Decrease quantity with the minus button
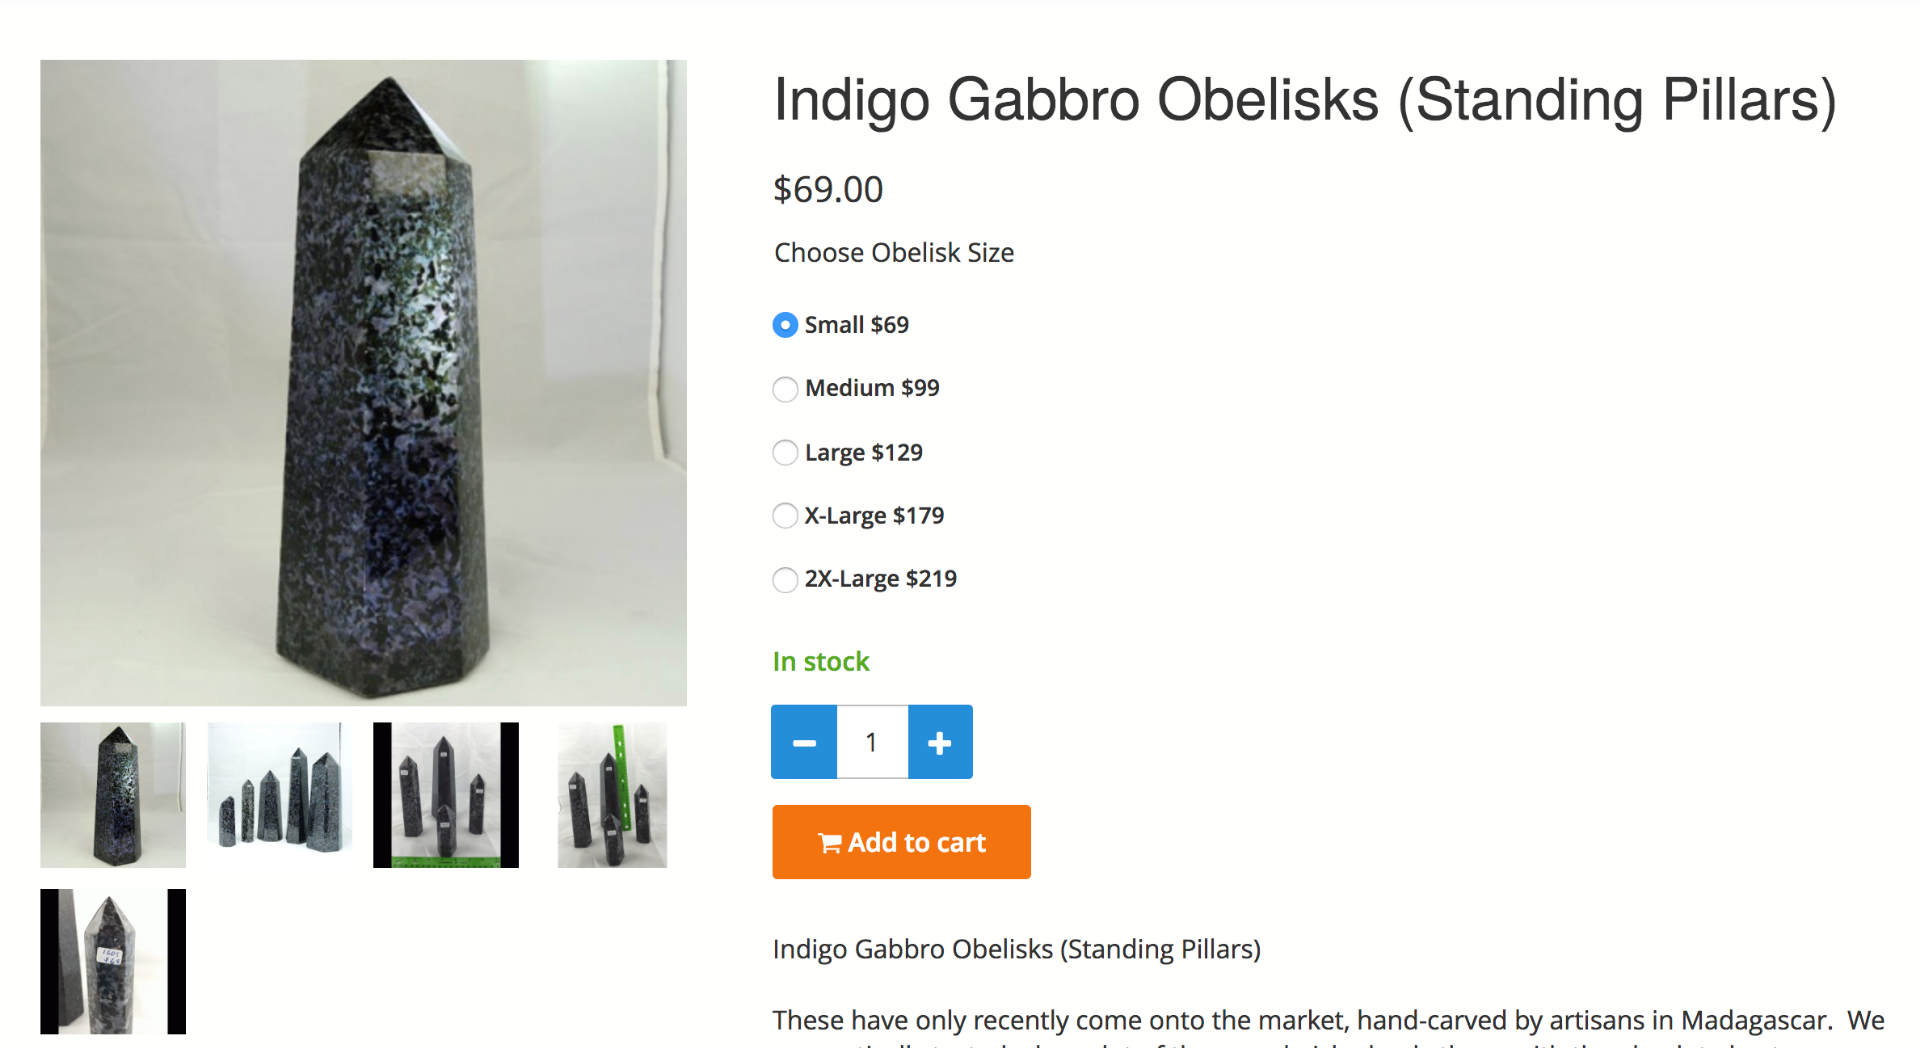This screenshot has width=1920, height=1048. 804,742
